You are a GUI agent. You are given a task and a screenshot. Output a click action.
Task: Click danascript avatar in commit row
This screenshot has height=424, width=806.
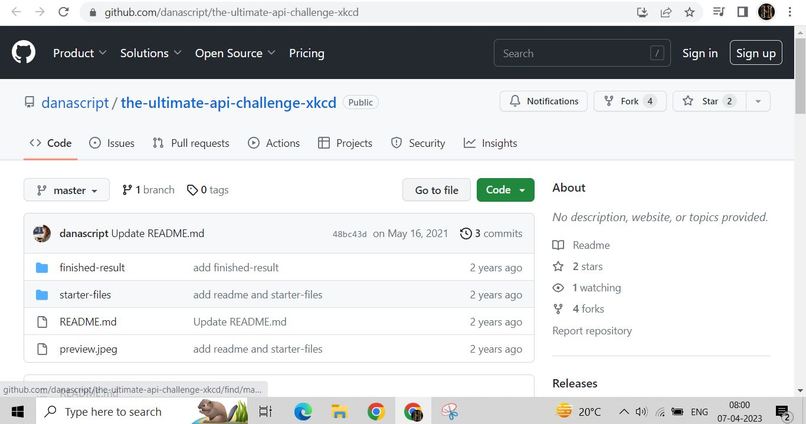(42, 233)
